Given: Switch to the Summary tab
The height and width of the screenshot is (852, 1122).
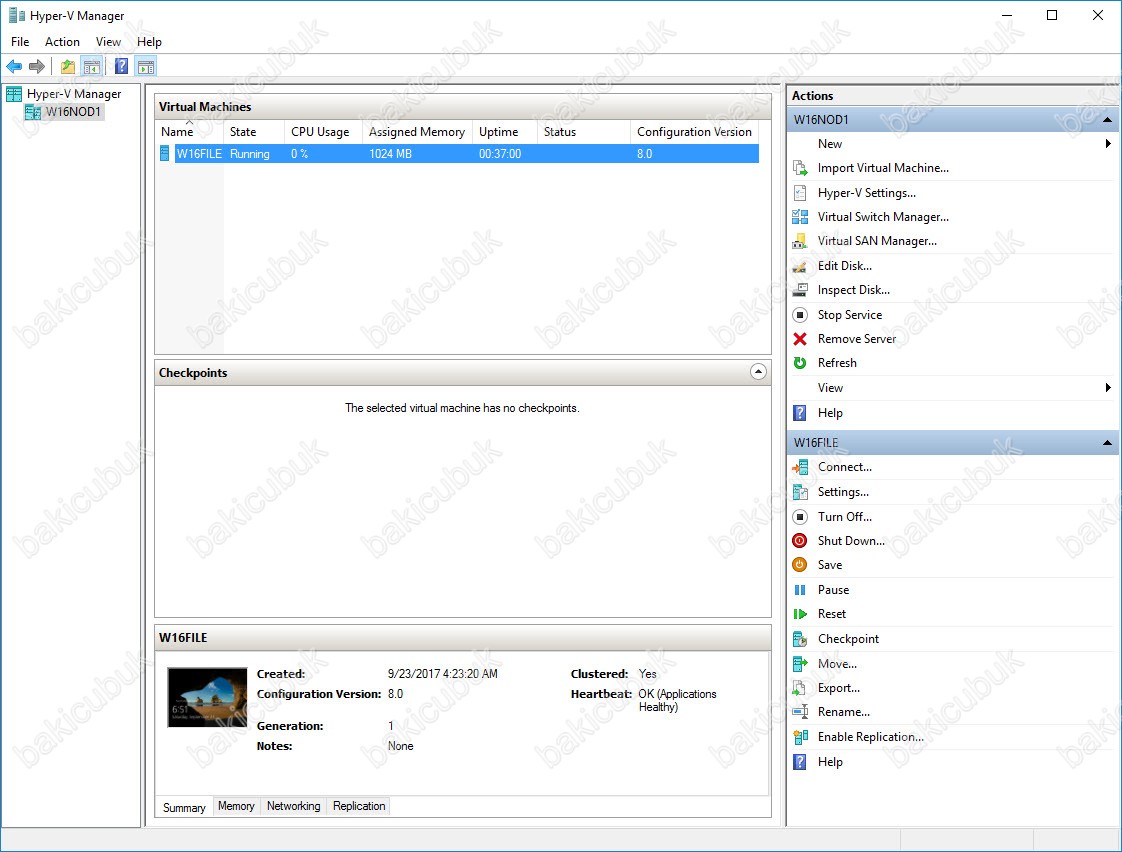Looking at the screenshot, I should tap(184, 808).
